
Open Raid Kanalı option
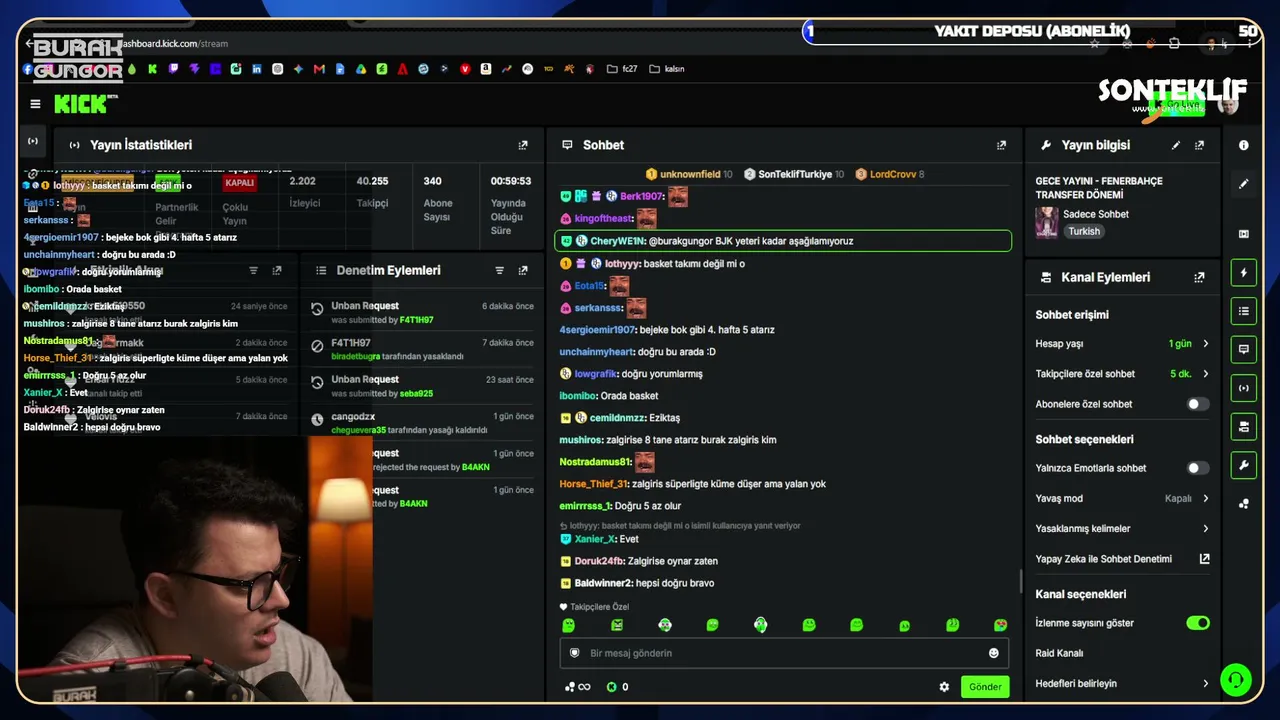click(1060, 653)
